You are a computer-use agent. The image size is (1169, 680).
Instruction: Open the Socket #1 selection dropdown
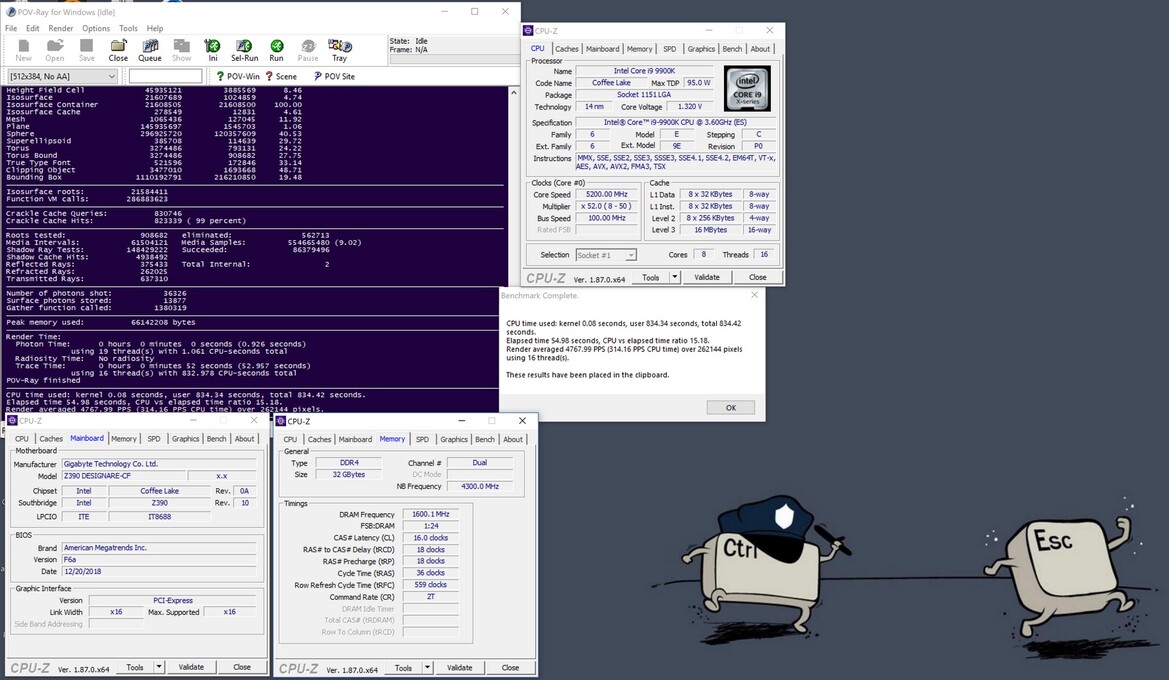tap(605, 255)
